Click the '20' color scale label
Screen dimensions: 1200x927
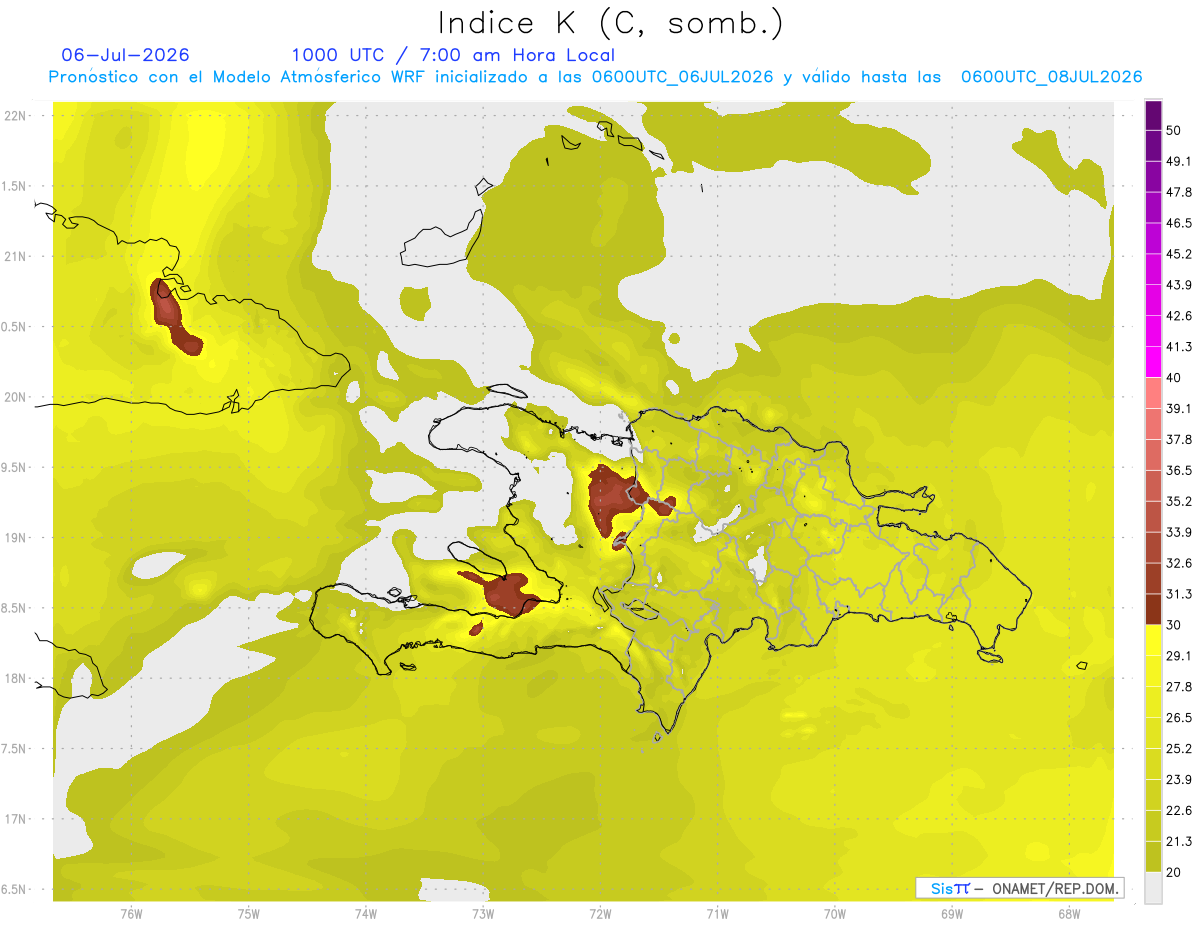point(1175,872)
